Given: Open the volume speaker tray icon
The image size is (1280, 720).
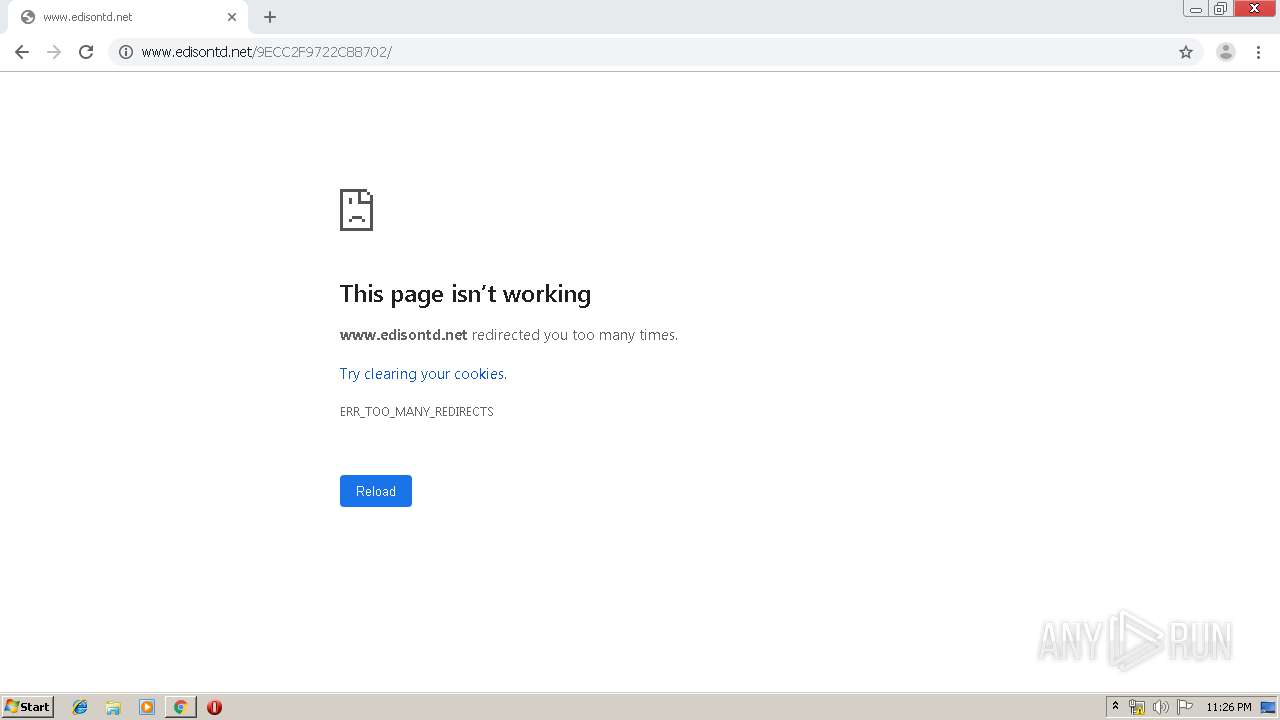Looking at the screenshot, I should (x=1161, y=707).
